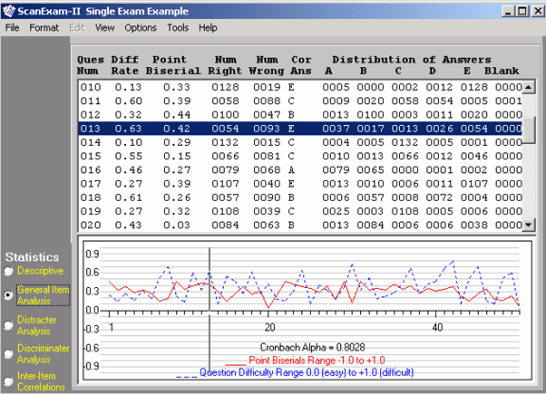Choose the Discriminater Analysis radio option
The height and width of the screenshot is (394, 546).
8,354
